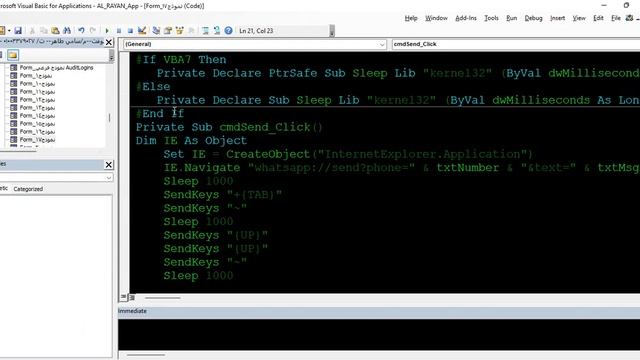Click the scroll arrow beside the Toggle Folders icon
This screenshot has width=640, height=360.
[x=111, y=55]
